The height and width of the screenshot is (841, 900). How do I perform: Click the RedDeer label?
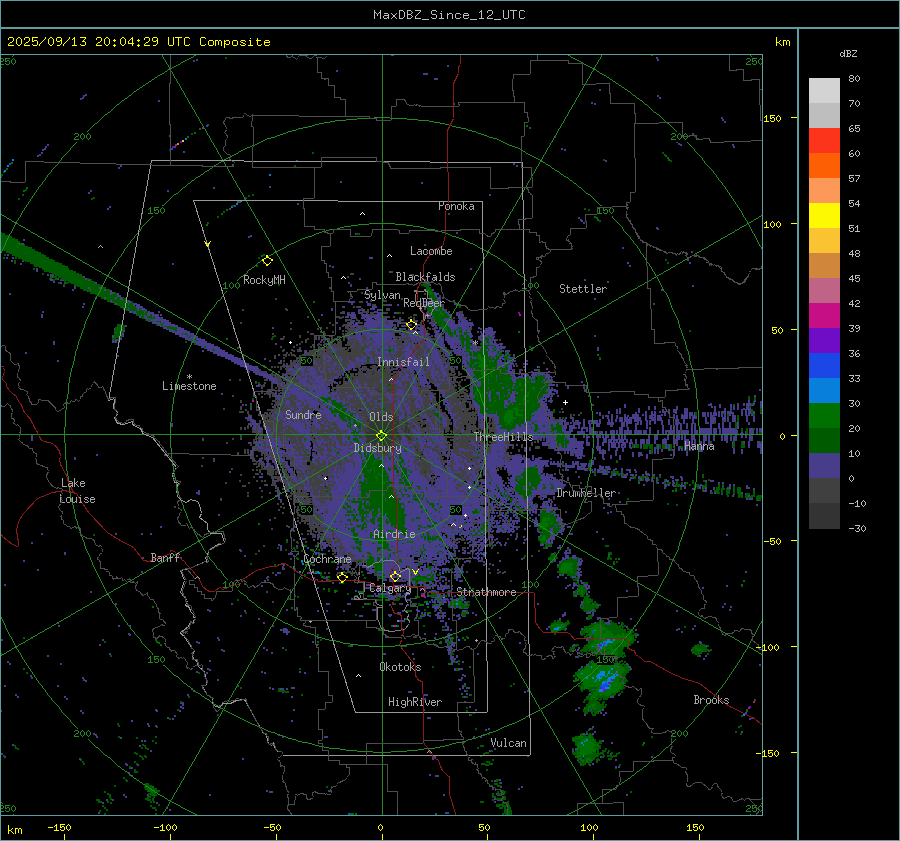pos(424,303)
